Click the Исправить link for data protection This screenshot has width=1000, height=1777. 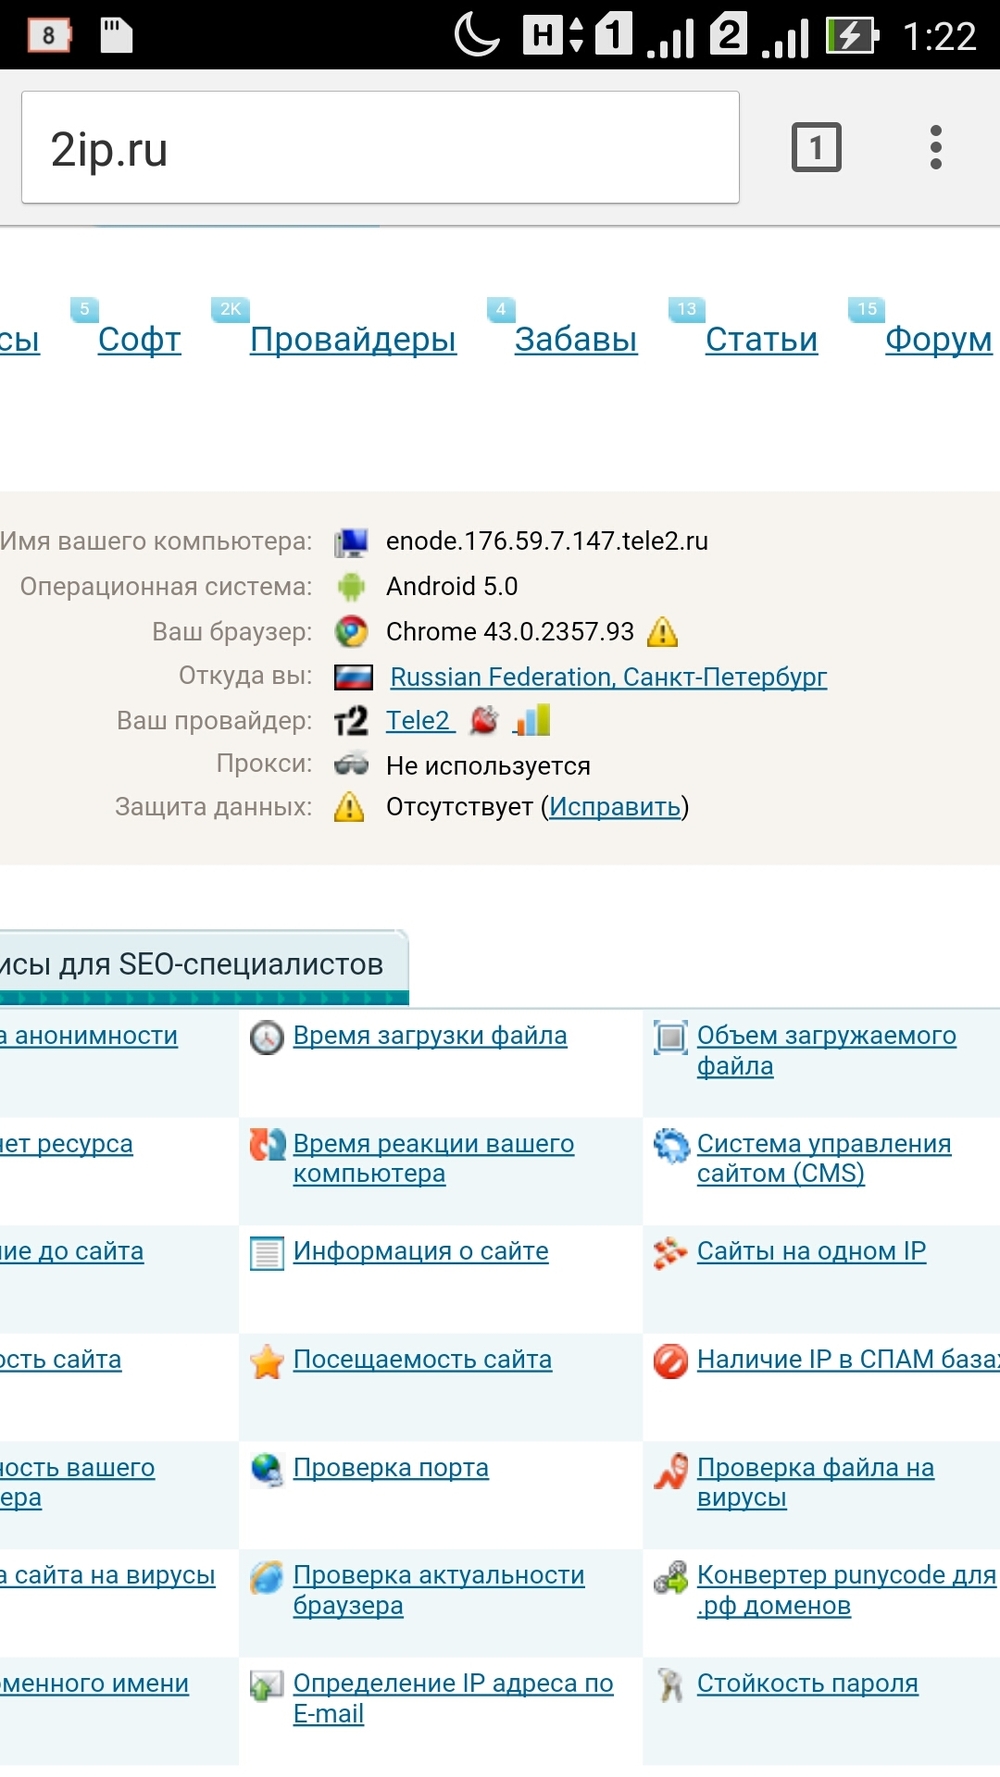(614, 807)
